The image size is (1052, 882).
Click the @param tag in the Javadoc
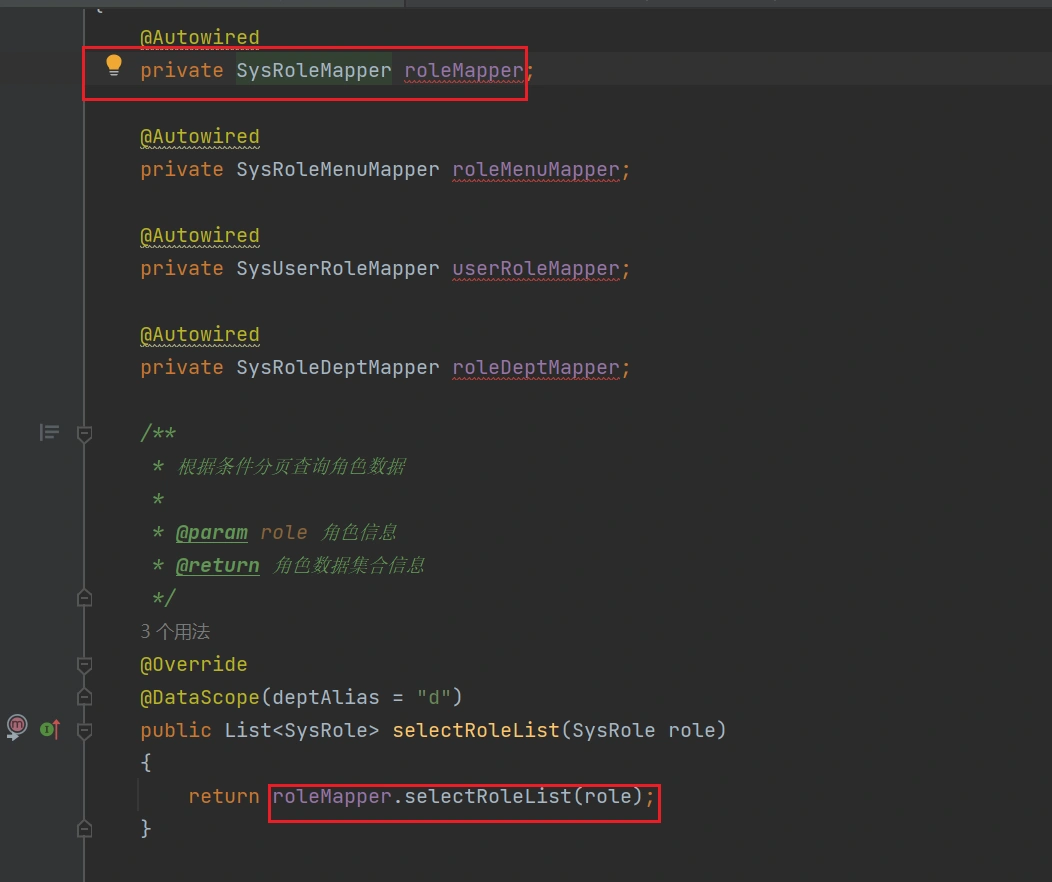click(x=211, y=532)
